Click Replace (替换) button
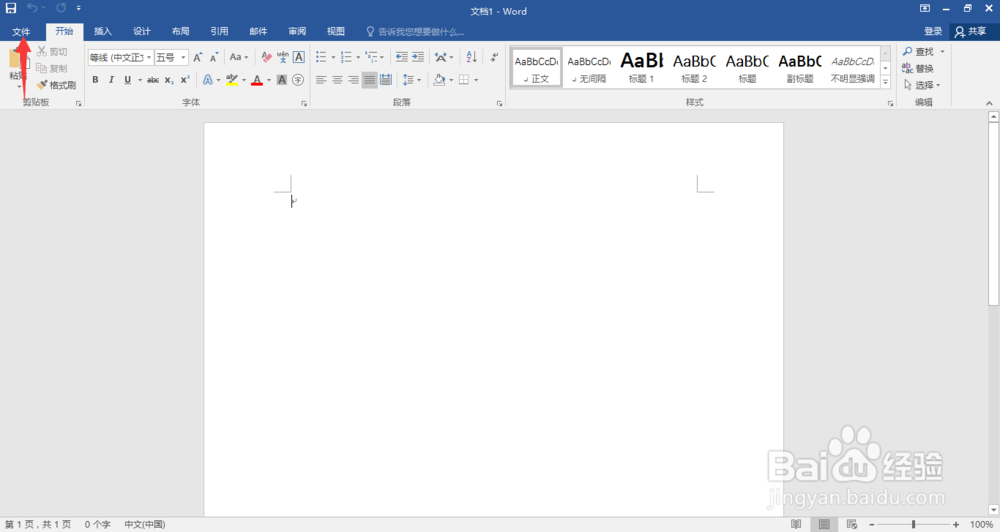The height and width of the screenshot is (532, 1000). (918, 68)
